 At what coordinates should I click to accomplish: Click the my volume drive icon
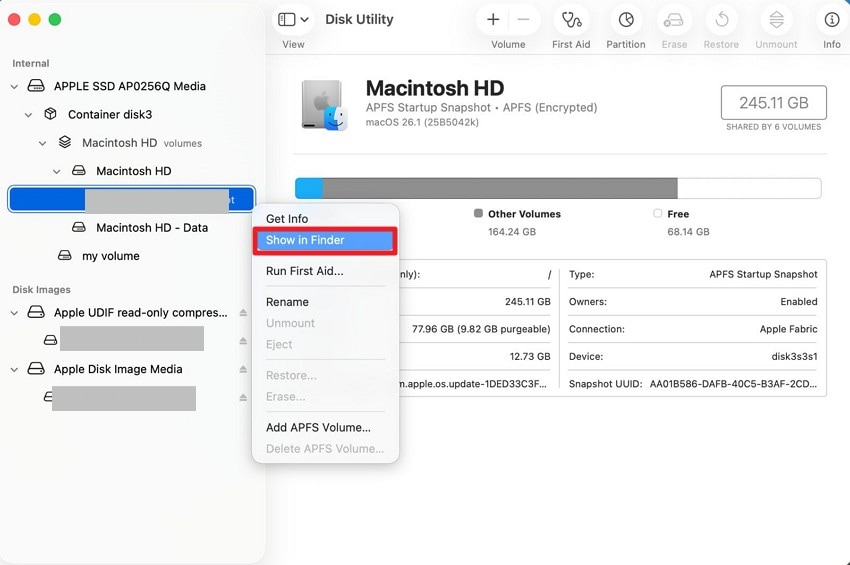(65, 255)
